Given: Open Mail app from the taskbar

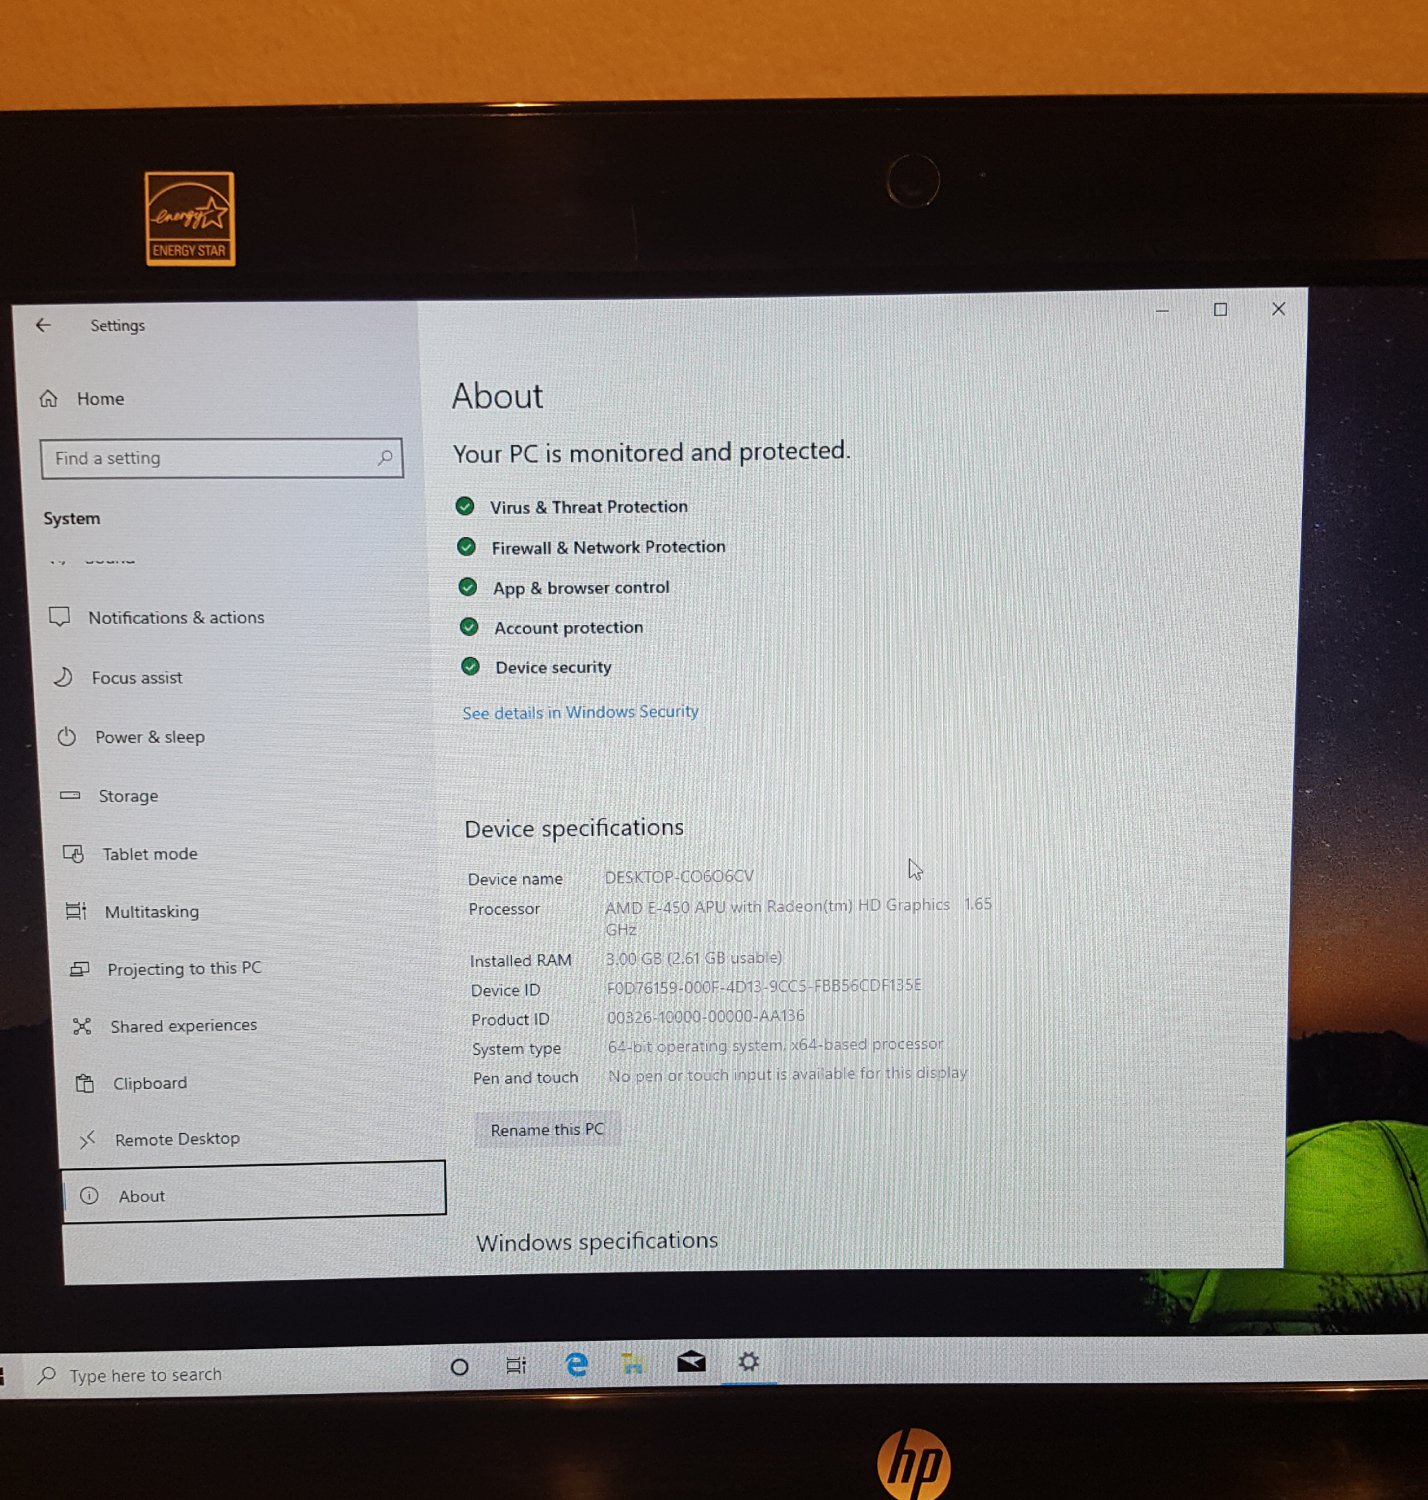Looking at the screenshot, I should [x=691, y=1362].
